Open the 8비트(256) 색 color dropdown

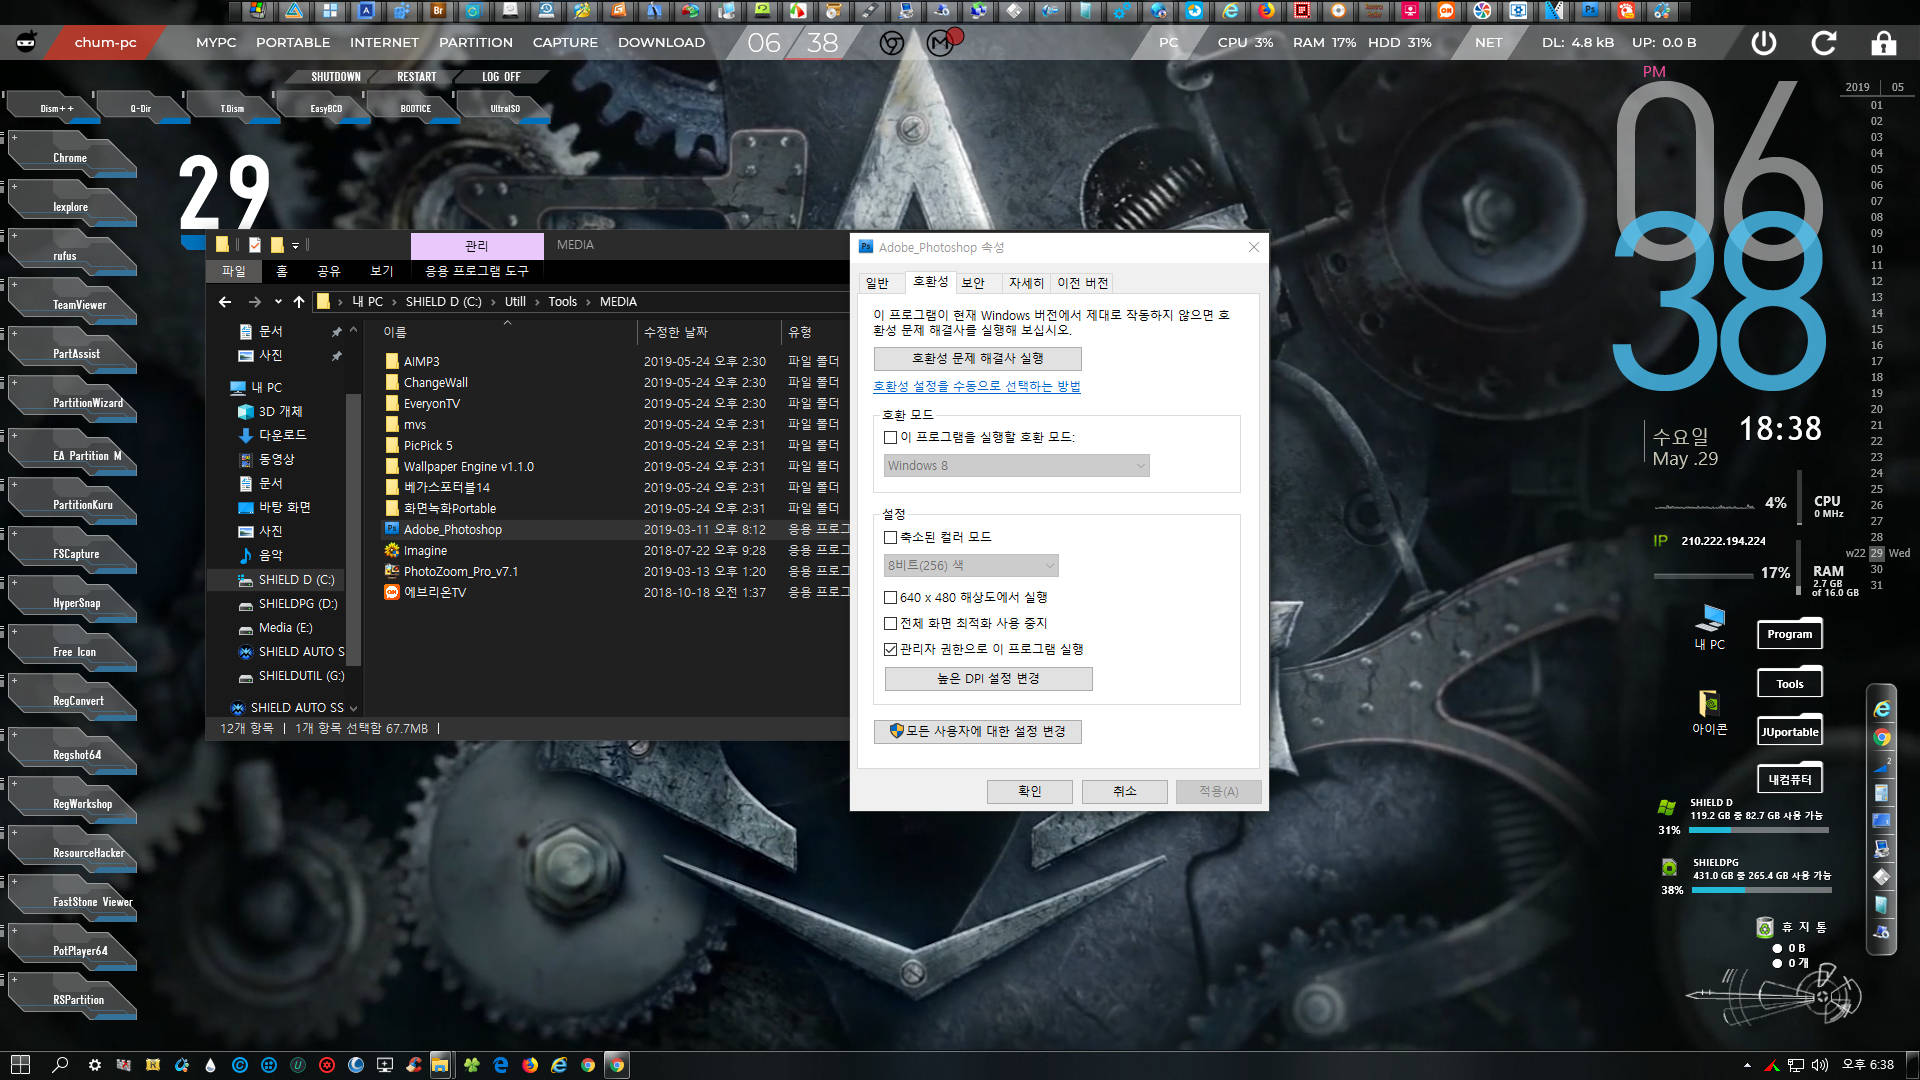[x=970, y=565]
